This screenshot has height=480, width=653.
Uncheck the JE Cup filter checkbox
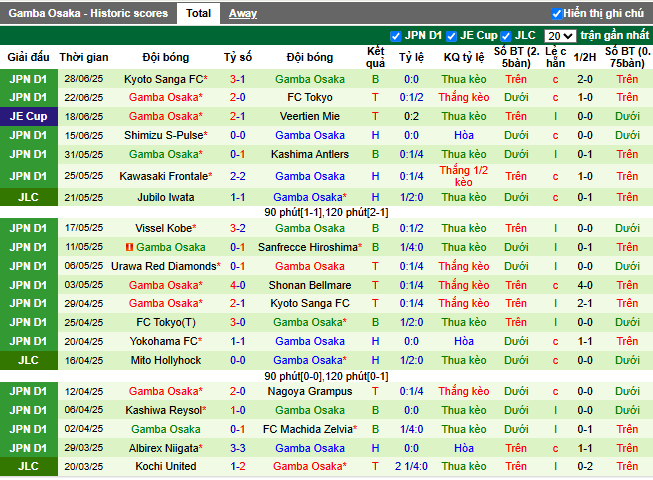click(x=451, y=36)
